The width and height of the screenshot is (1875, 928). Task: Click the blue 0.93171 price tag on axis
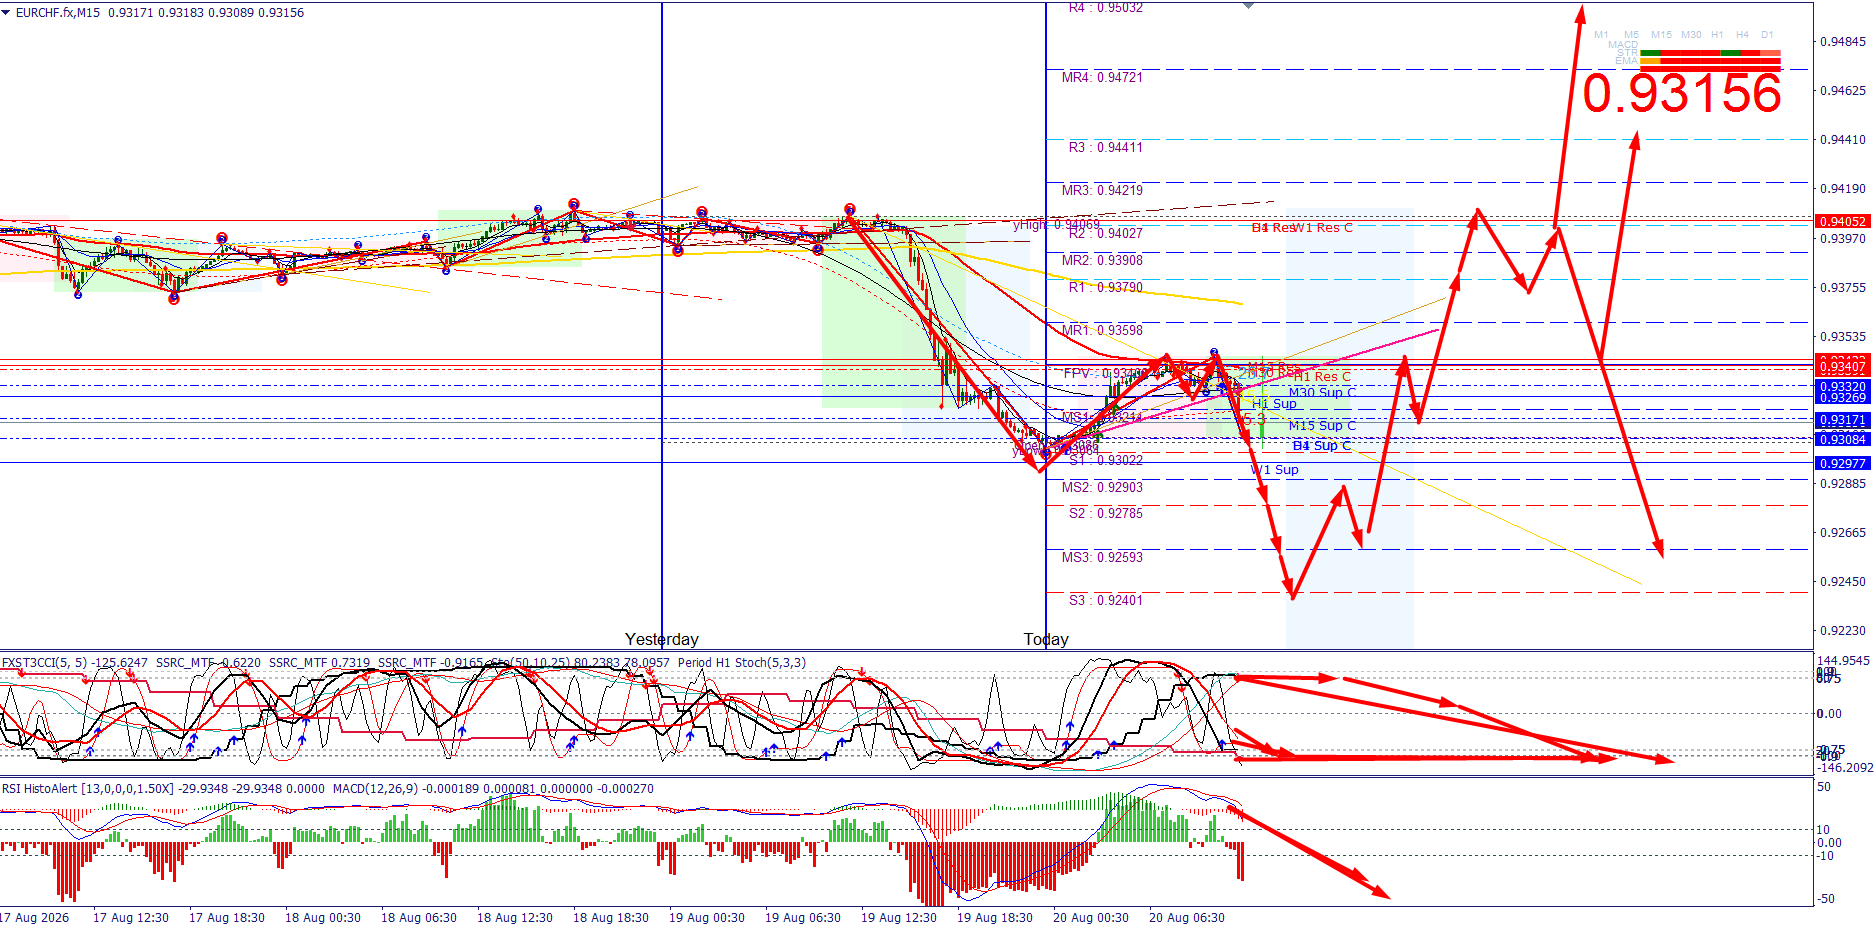coord(1842,420)
